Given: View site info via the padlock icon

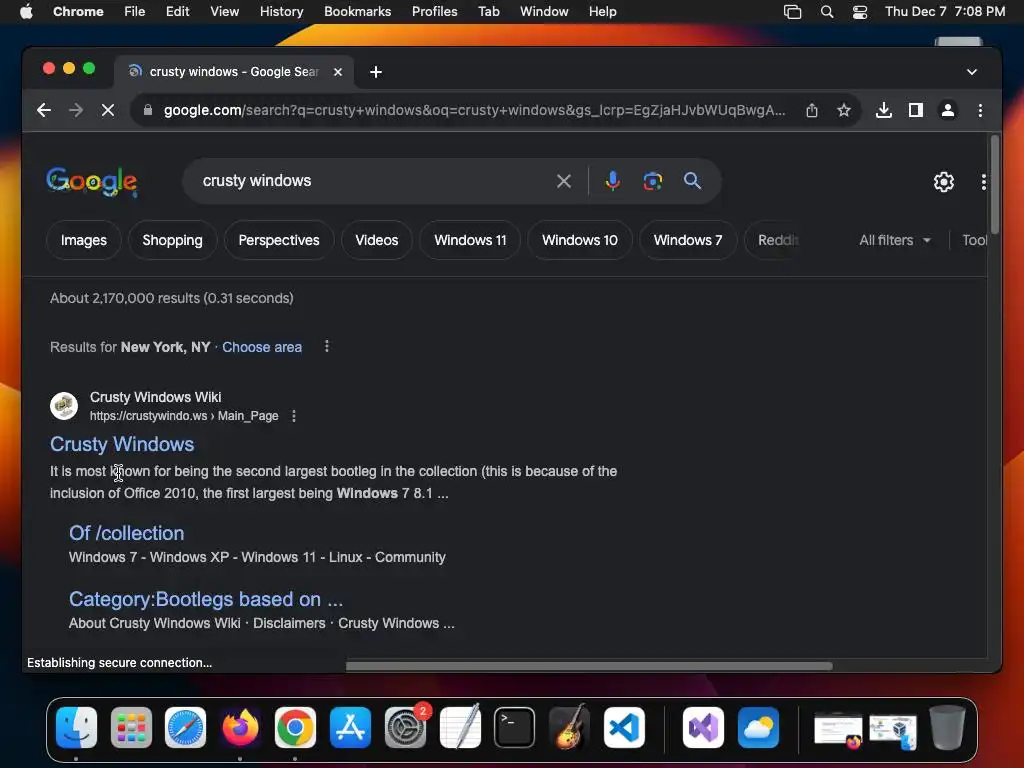Looking at the screenshot, I should point(148,110).
